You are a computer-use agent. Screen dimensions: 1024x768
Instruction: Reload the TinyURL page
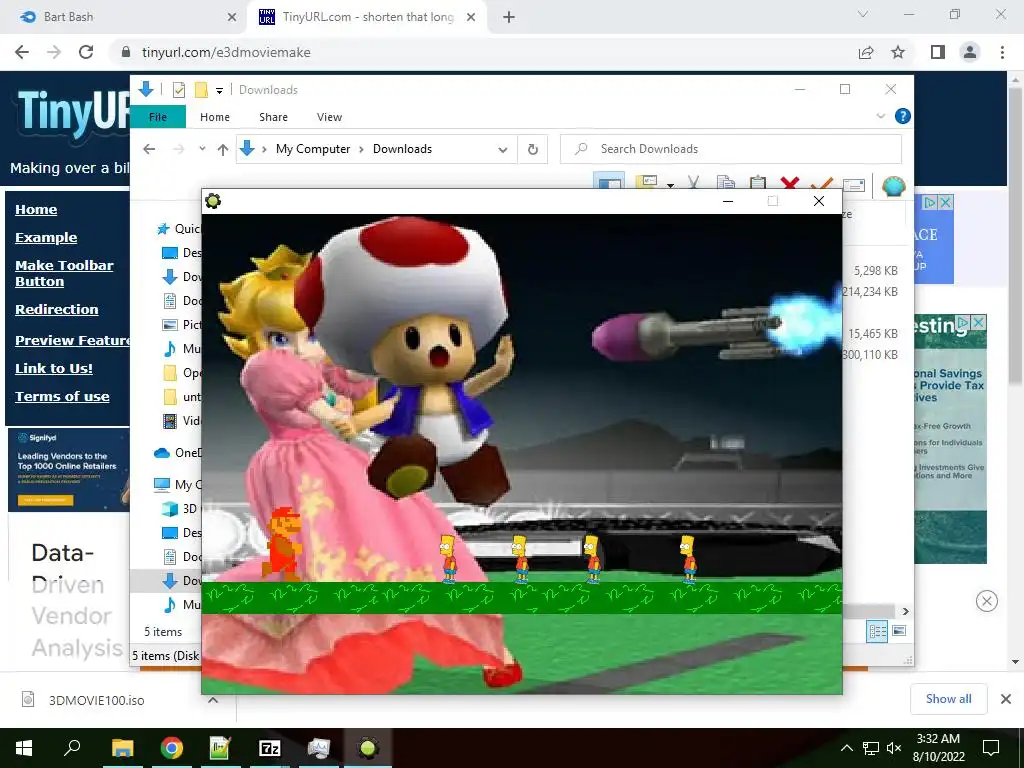[86, 52]
